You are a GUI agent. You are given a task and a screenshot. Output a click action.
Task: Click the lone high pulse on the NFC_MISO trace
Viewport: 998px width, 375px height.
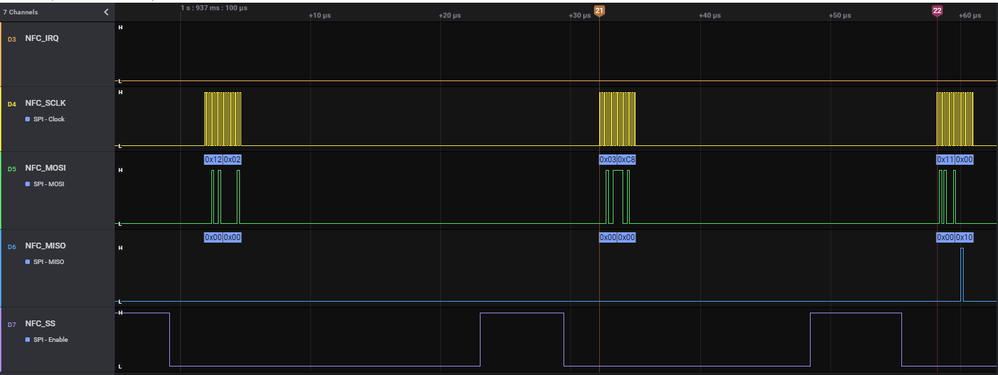[x=962, y=274]
